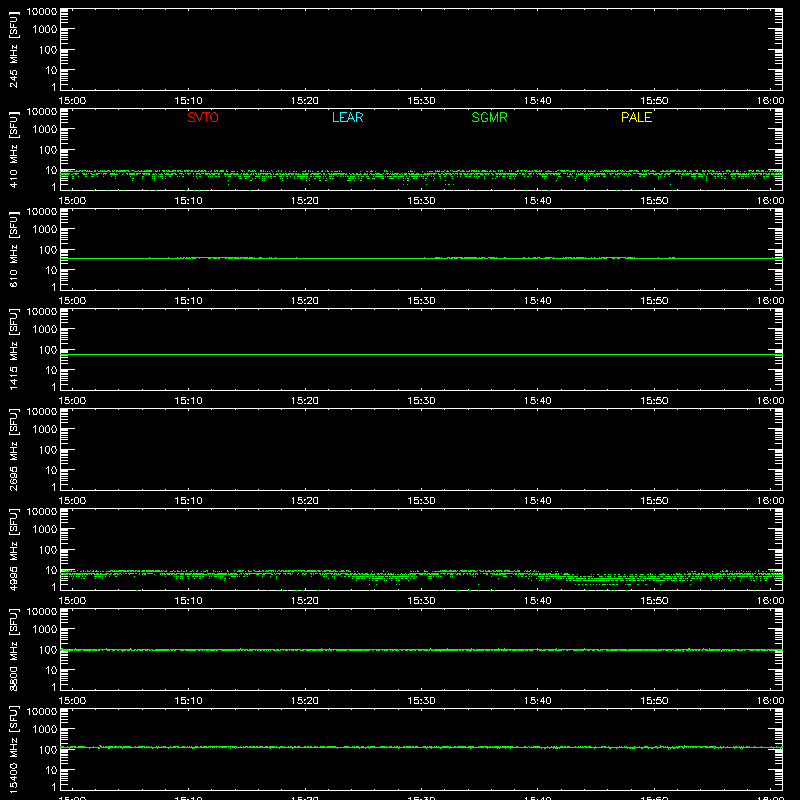Click 100 tick label on 610 MHz axis
The width and height of the screenshot is (800, 800).
(x=48, y=249)
